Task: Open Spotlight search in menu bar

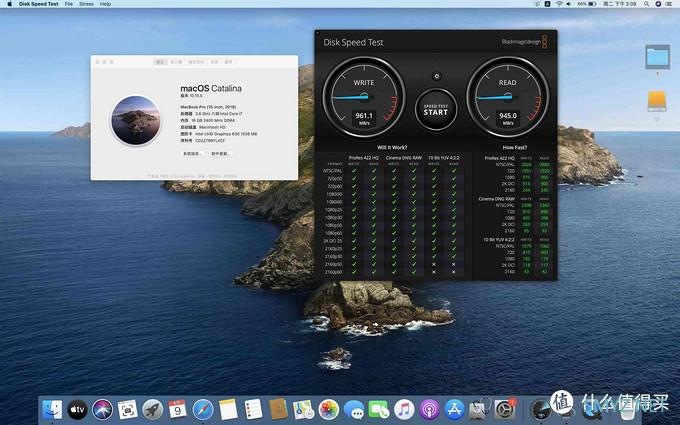Action: (647, 4)
